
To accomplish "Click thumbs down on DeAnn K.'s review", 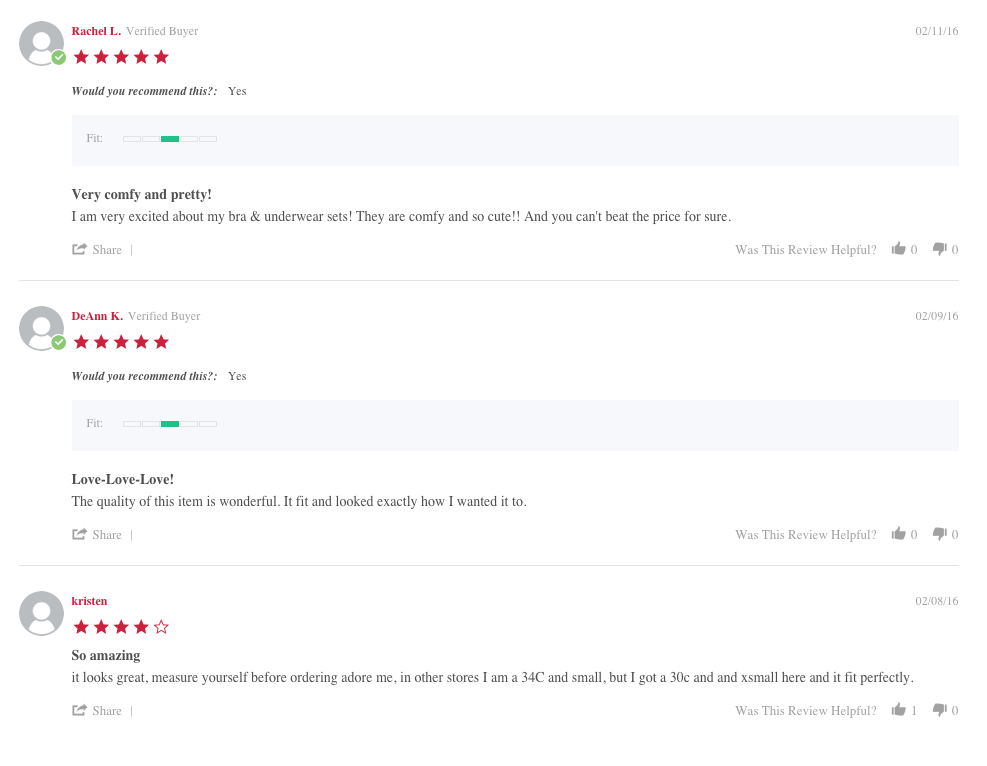I will click(939, 534).
